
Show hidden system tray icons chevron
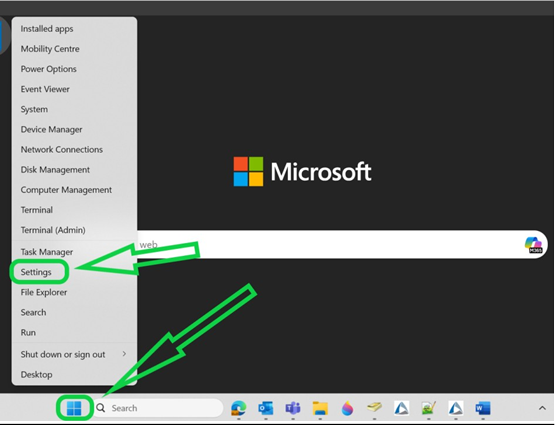[542, 408]
